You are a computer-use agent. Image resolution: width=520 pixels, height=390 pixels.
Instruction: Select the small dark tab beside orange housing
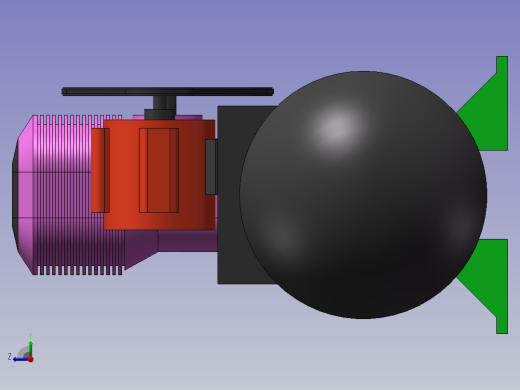point(211,167)
